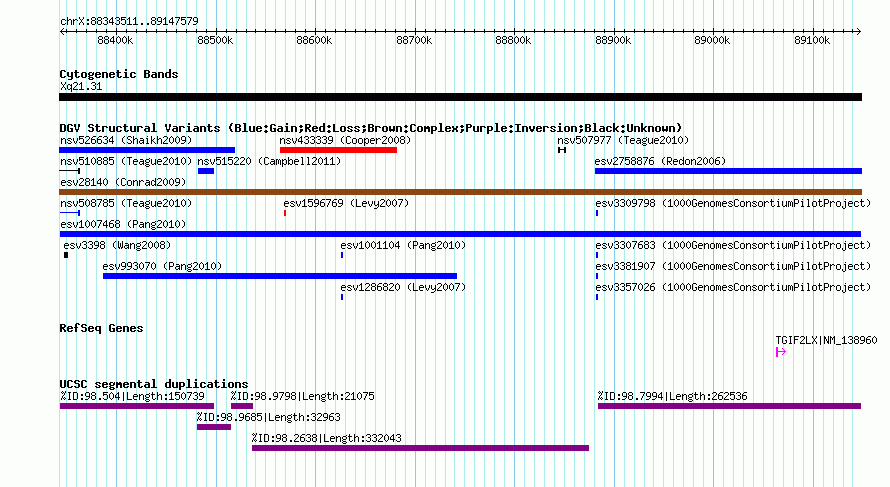This screenshot has width=890, height=487.
Task: Click the nsv515220 (Campbell2011) label
Action: tap(270, 161)
